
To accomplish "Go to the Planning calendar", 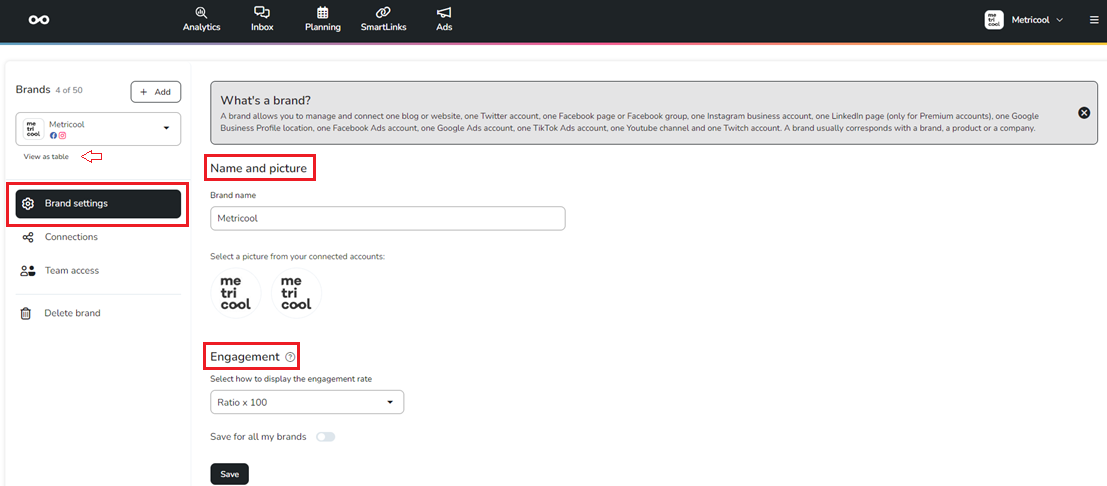I will pos(322,19).
